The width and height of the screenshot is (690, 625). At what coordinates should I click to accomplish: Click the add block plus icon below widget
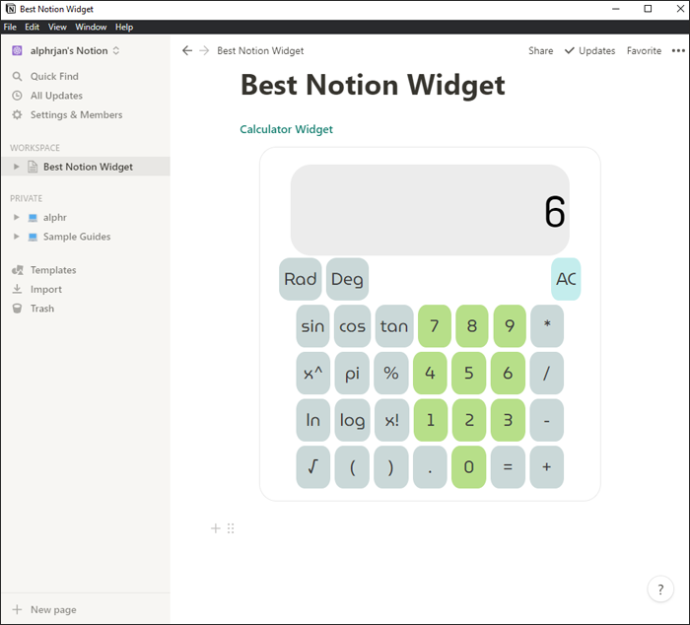(216, 528)
